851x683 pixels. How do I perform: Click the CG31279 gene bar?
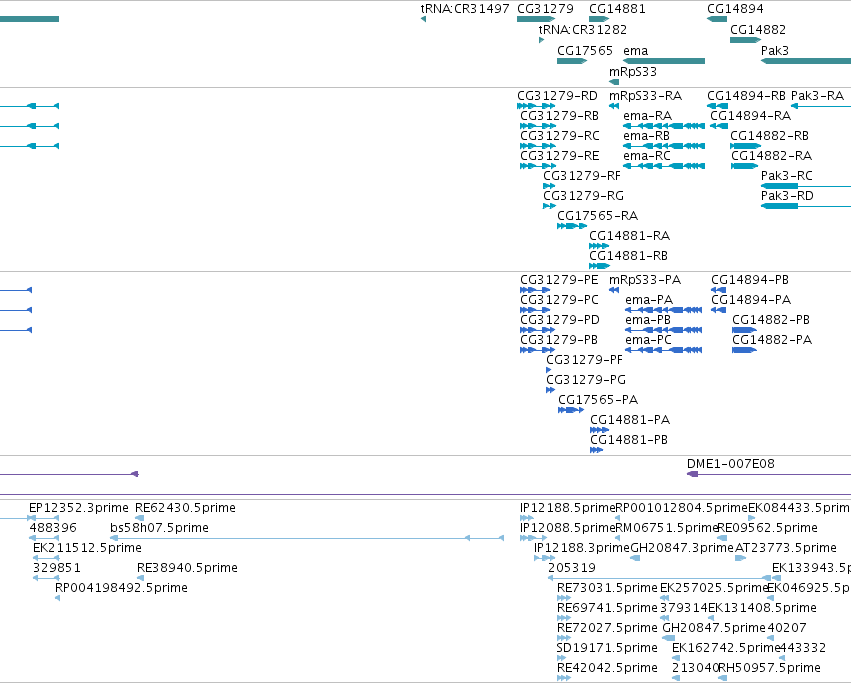[x=536, y=19]
